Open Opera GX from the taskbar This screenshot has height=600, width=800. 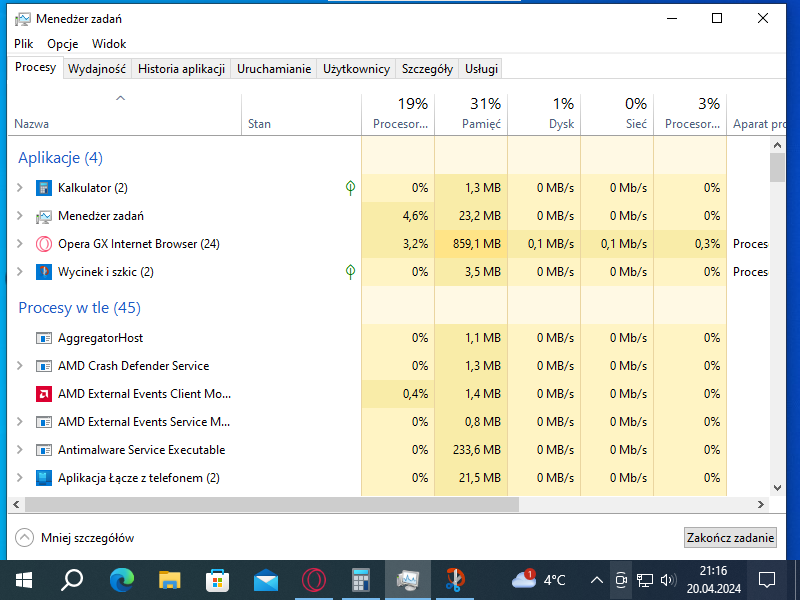pyautogui.click(x=314, y=580)
